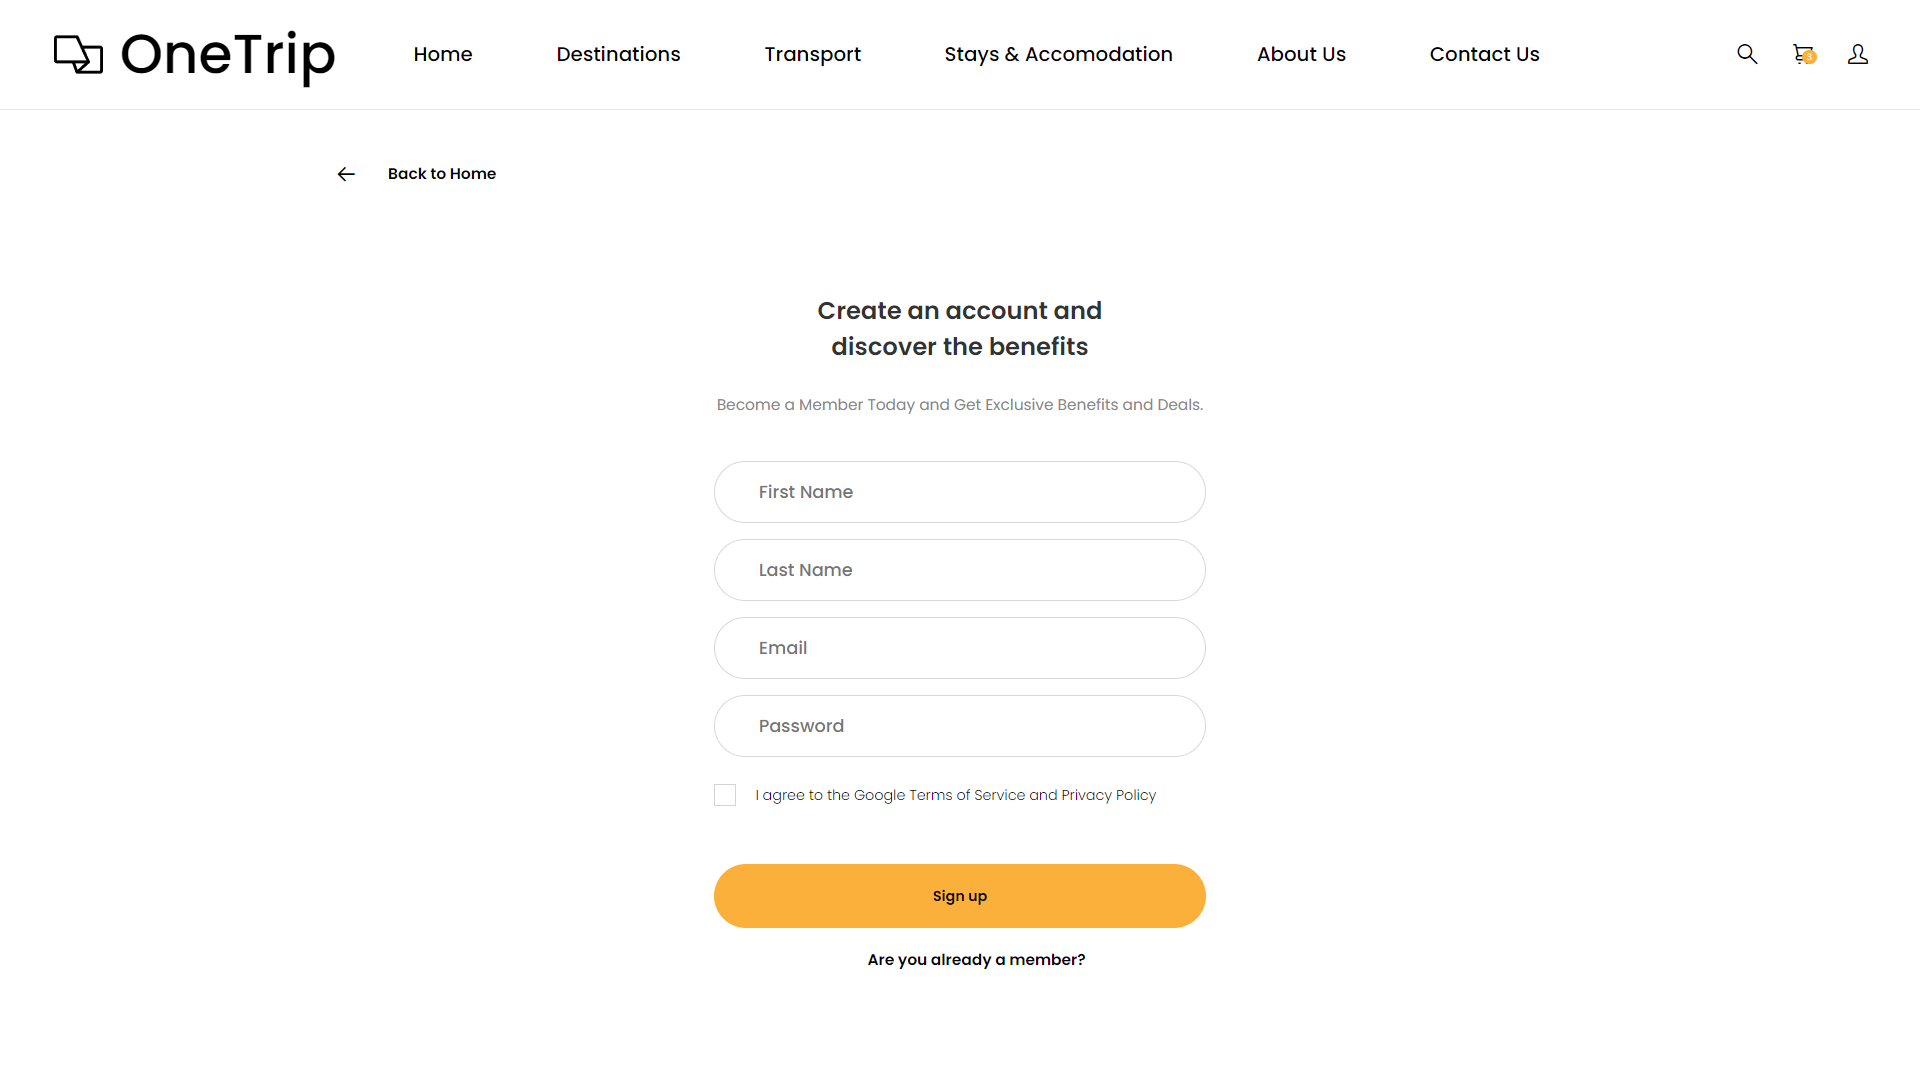Click the back arrow near Back to Home

[x=345, y=173]
